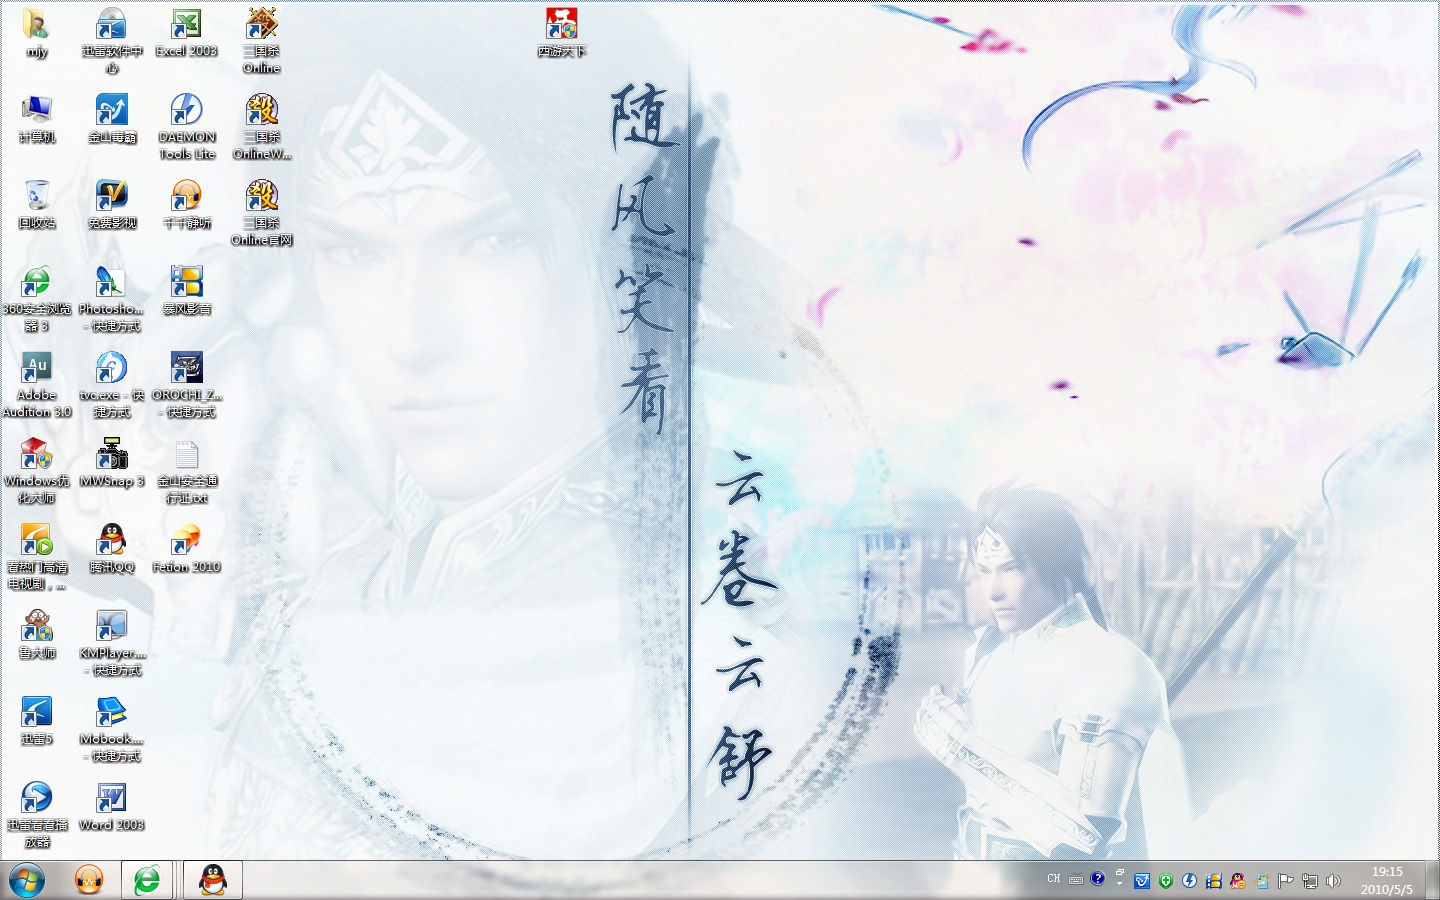1440x900 pixels.
Task: Launch the 三国杀 Online game shortcut
Action: coord(261,41)
